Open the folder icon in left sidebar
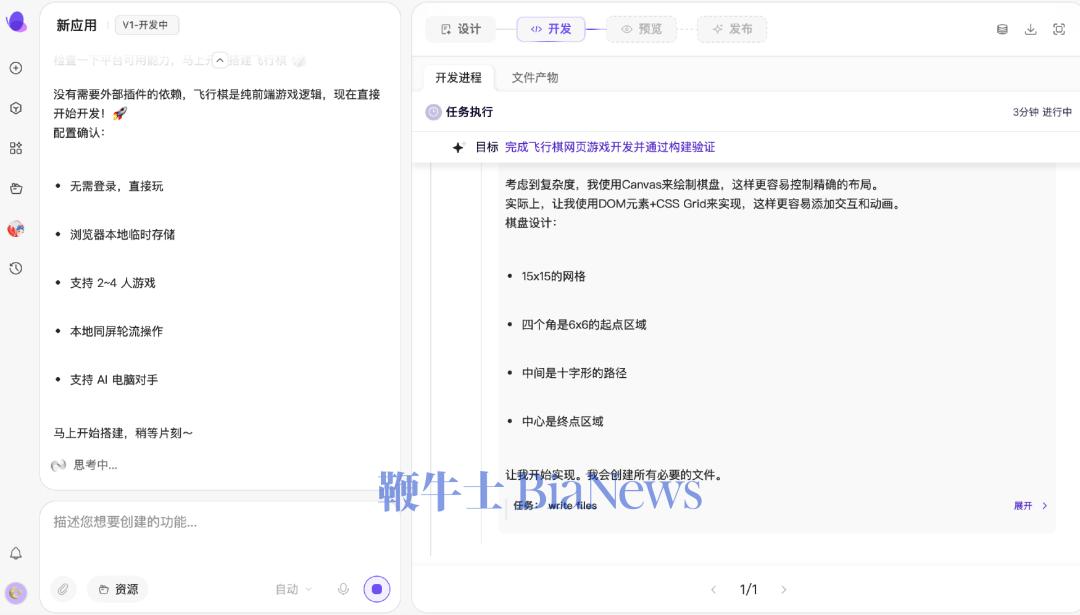 [16, 188]
